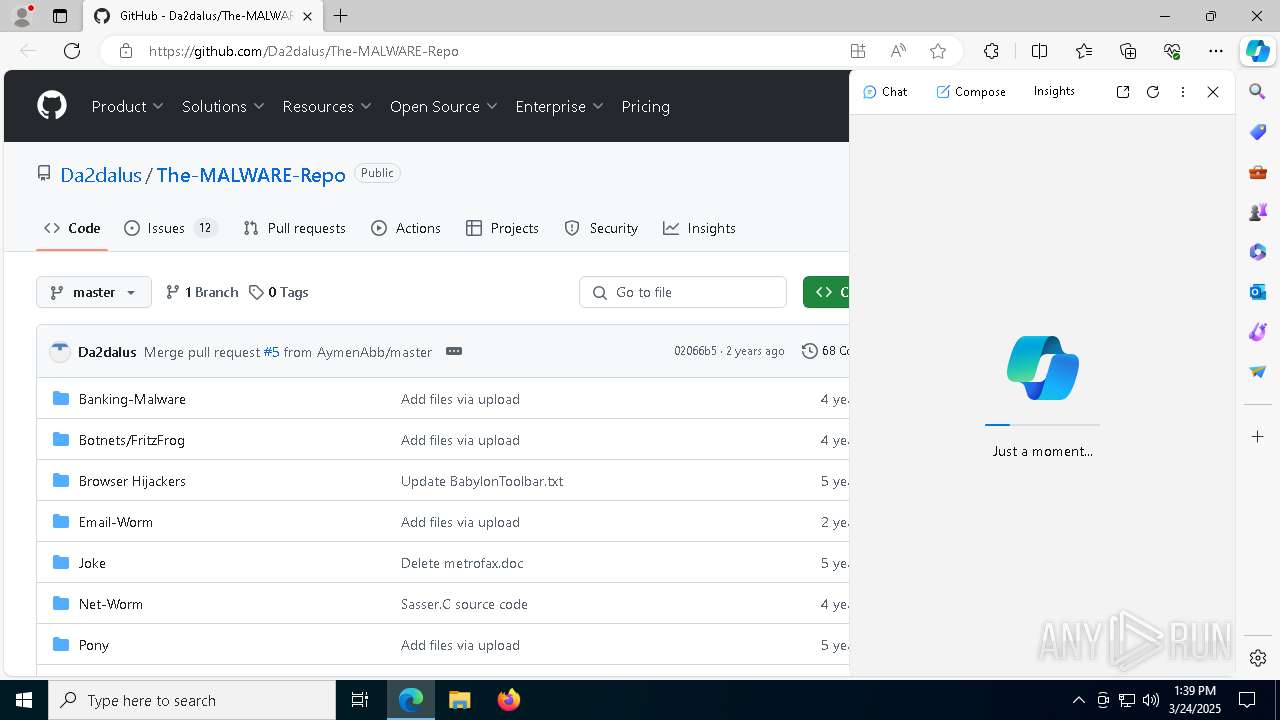1280x720 pixels.
Task: Open browser Extensions icon
Action: 991,51
